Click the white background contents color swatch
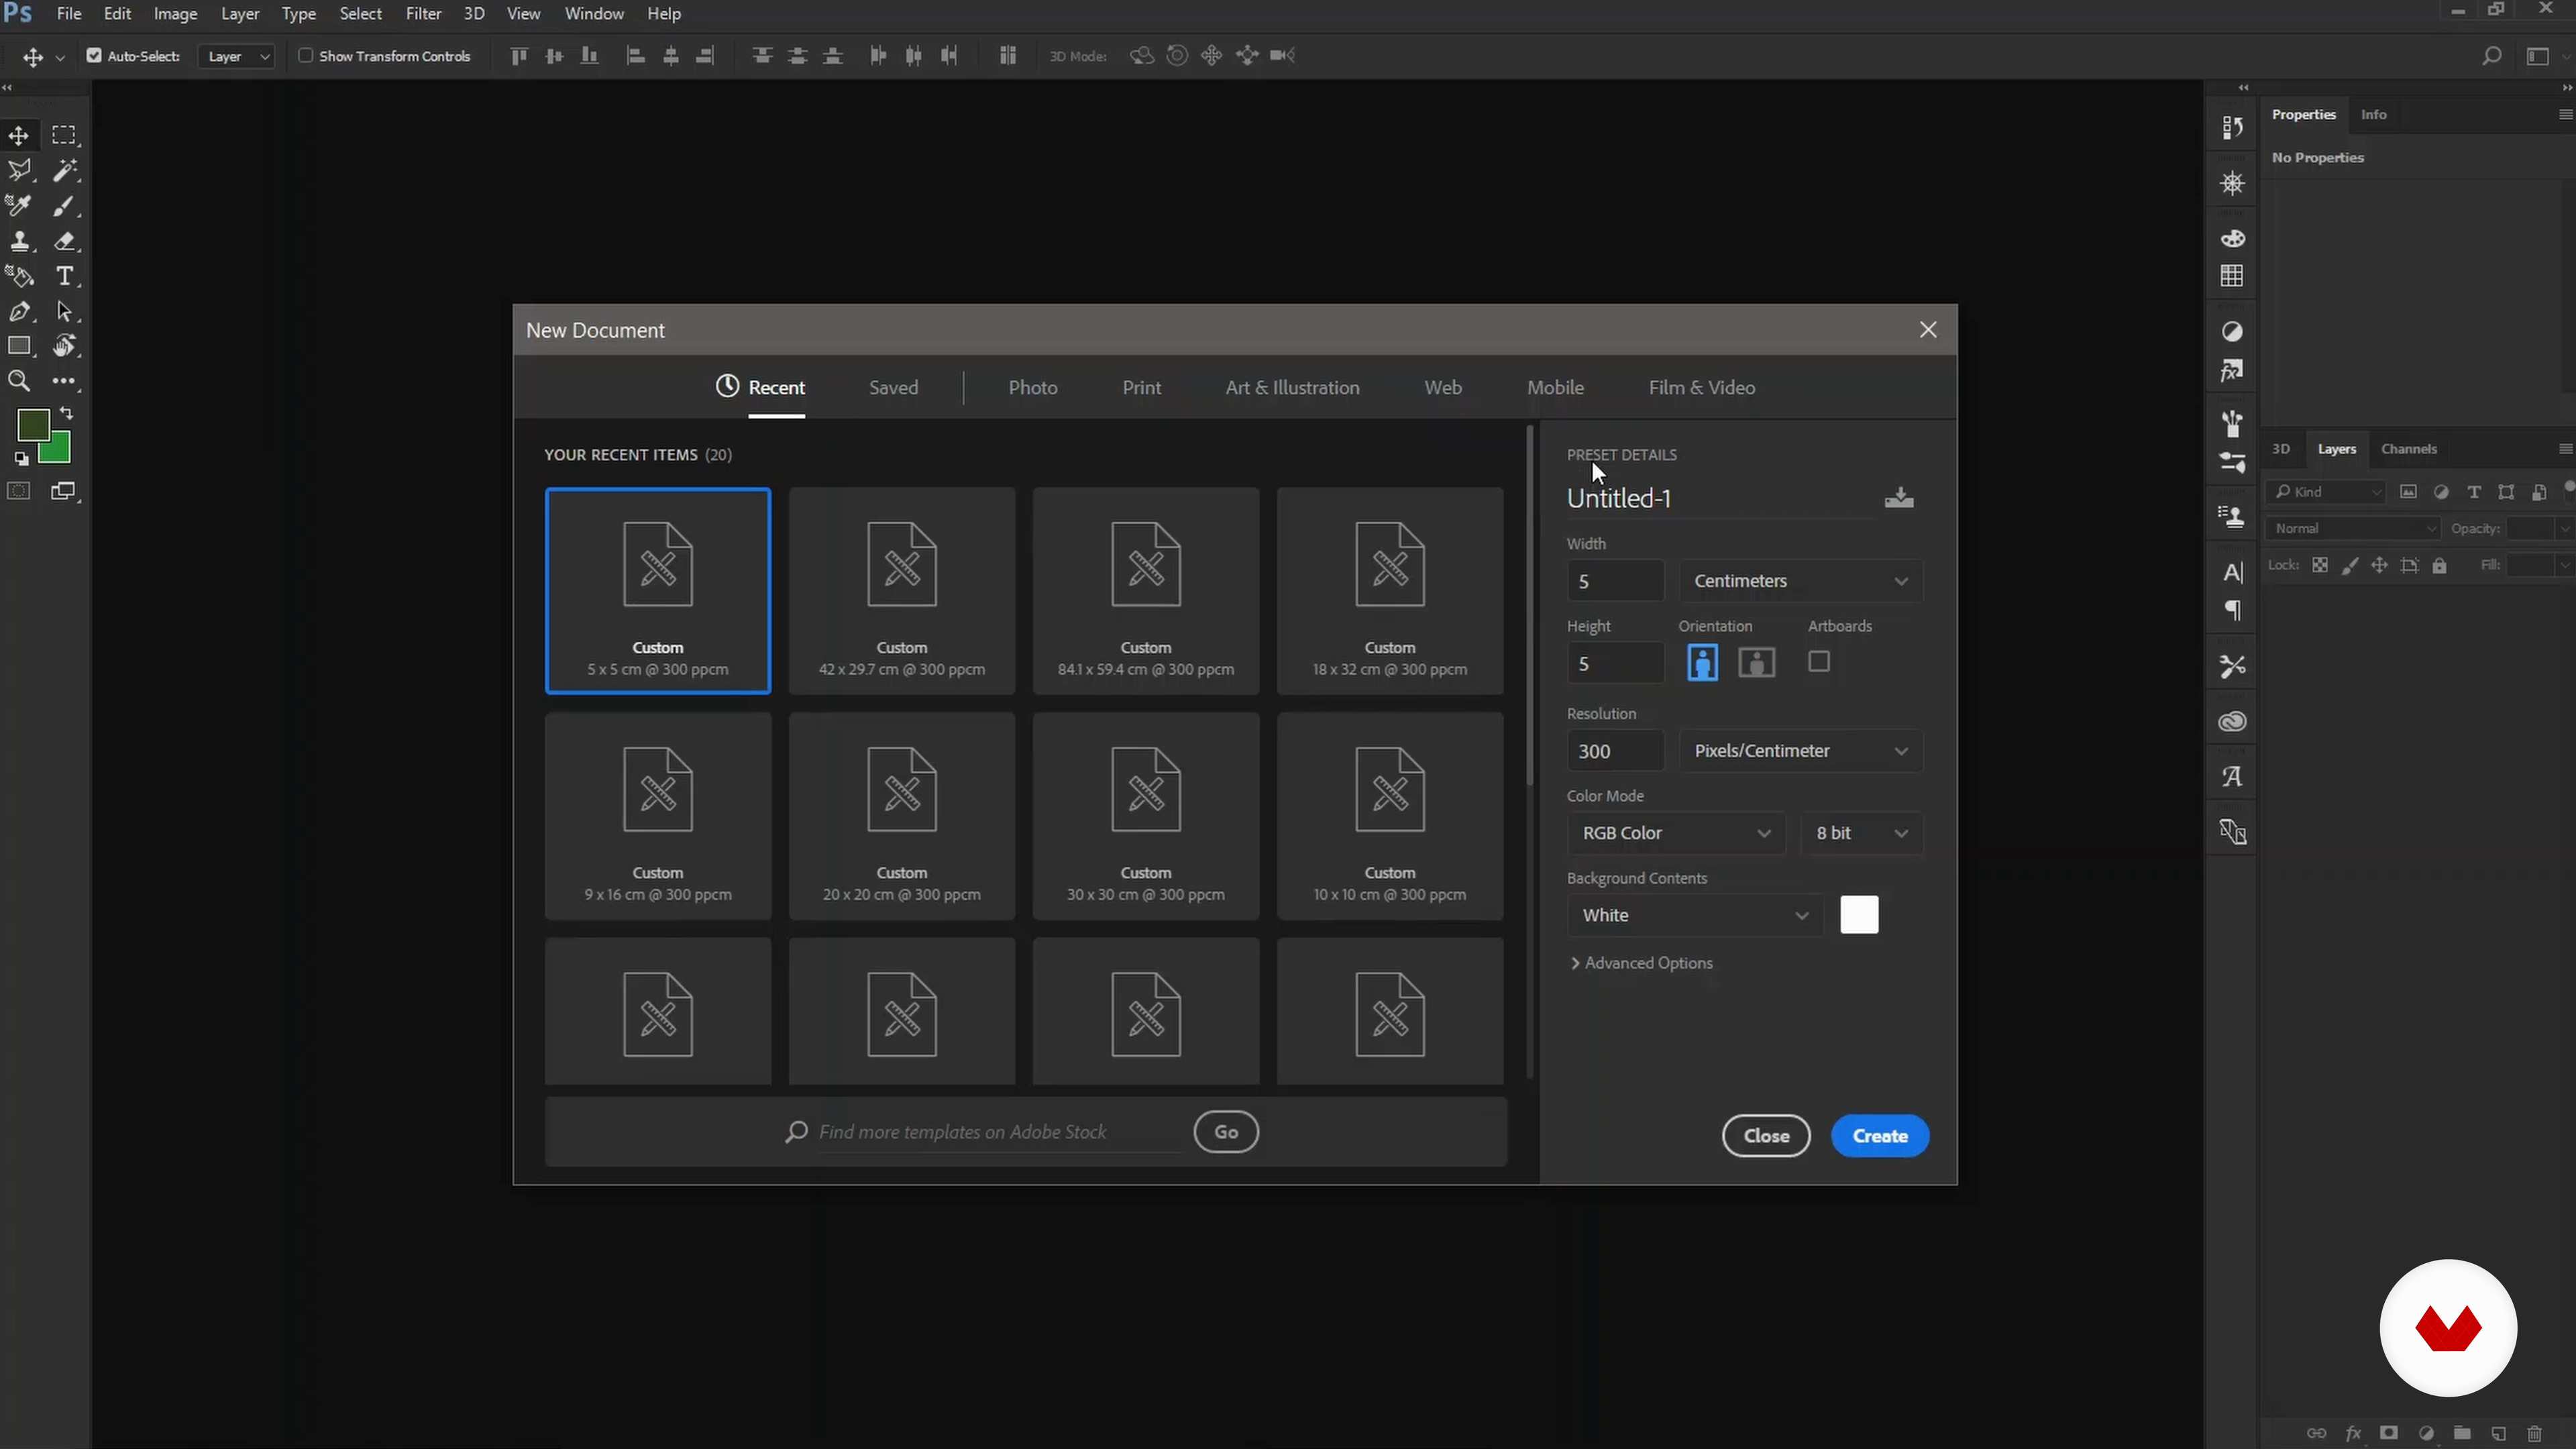Viewport: 2576px width, 1449px height. [1859, 915]
